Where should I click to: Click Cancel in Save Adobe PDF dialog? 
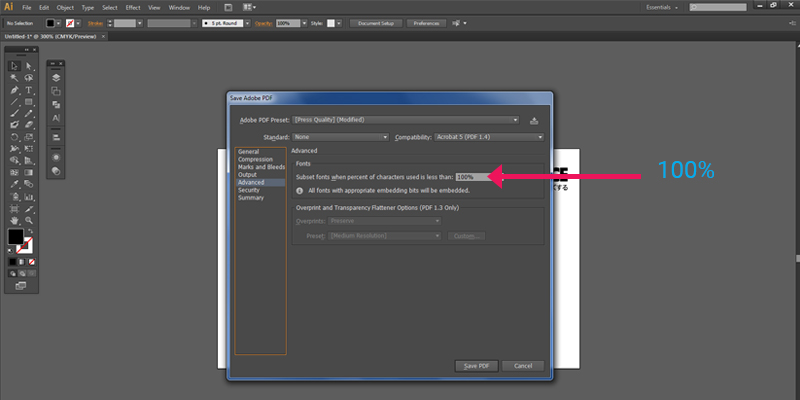point(523,366)
